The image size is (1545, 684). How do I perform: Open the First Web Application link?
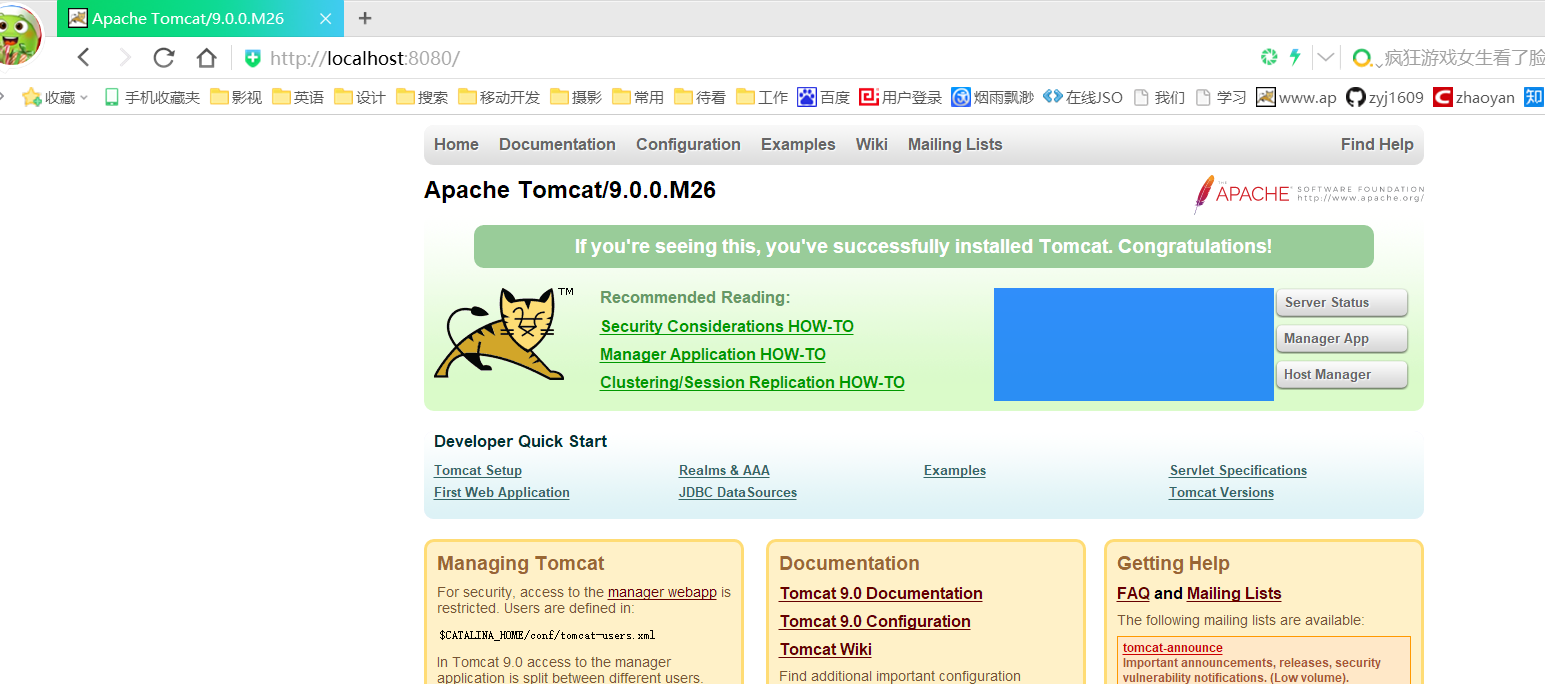tap(502, 492)
